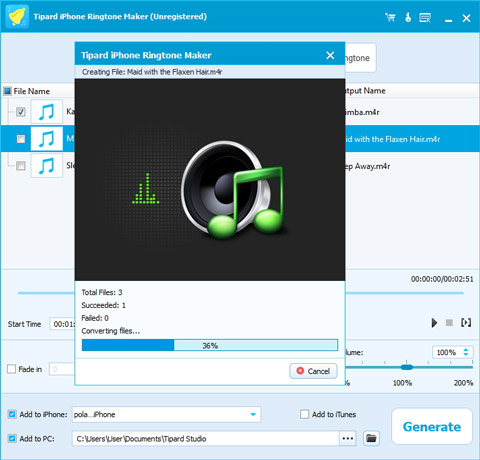The image size is (480, 460).
Task: Click the playback timeline track
Action: coord(240,293)
